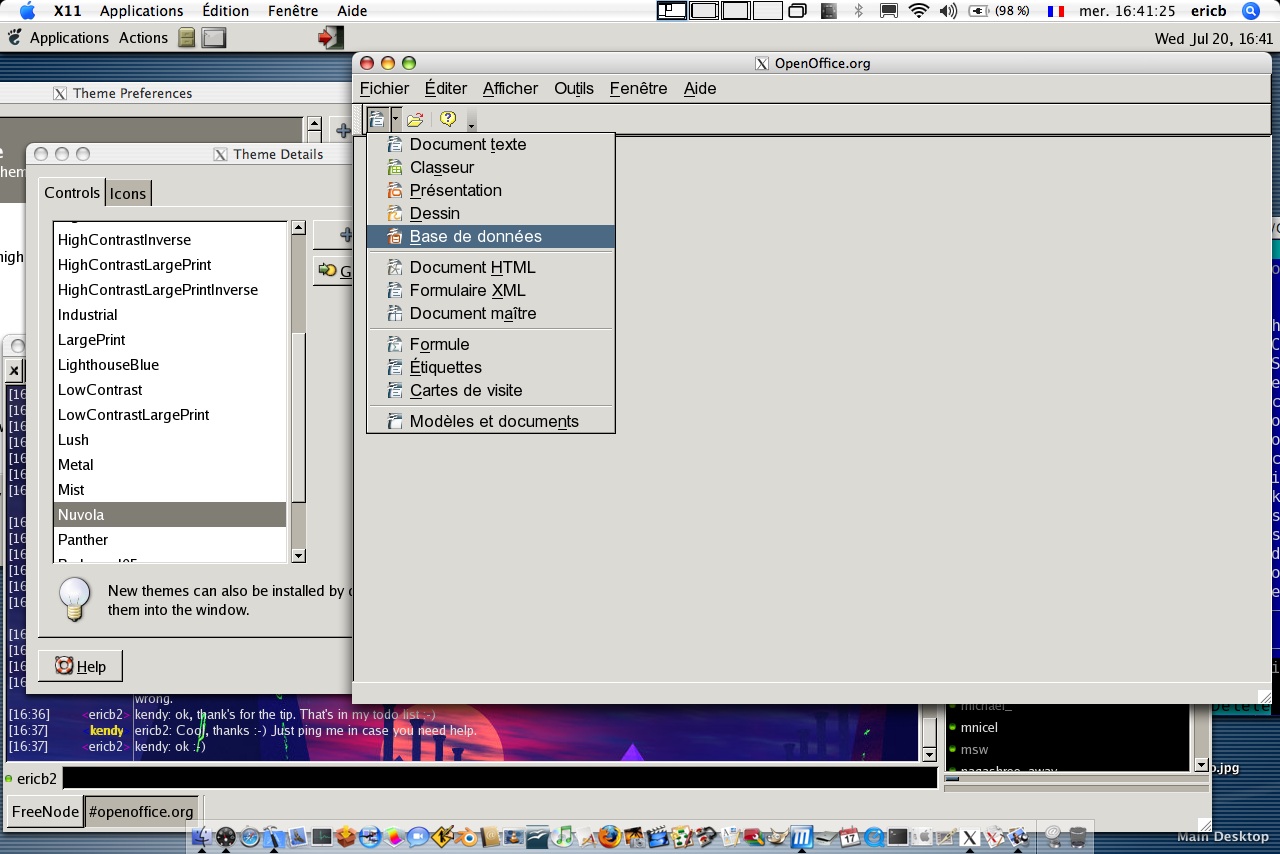The image size is (1280, 854).
Task: Expand the New document dropdown arrow
Action: click(x=395, y=119)
